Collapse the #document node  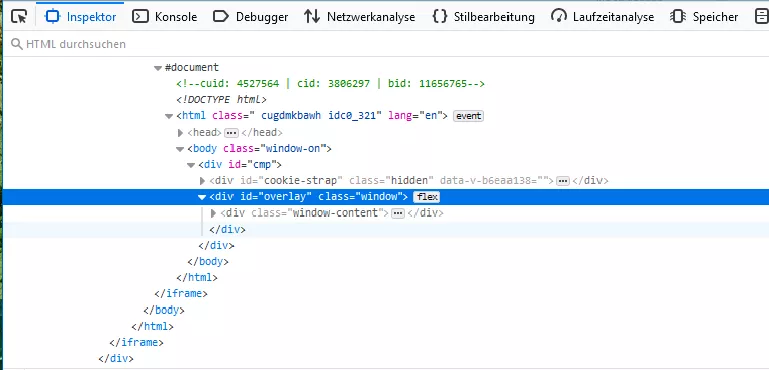[157, 68]
